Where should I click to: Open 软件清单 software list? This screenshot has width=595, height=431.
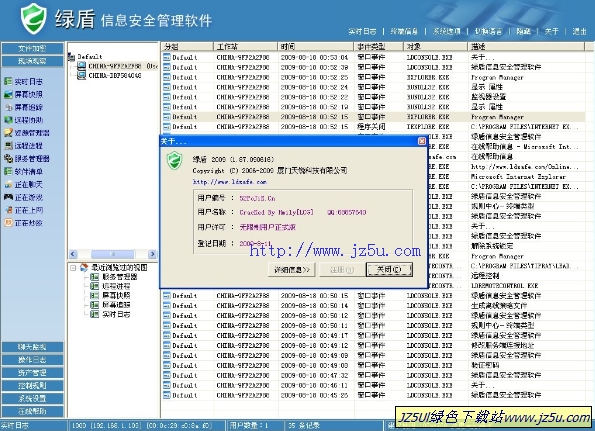(x=24, y=171)
